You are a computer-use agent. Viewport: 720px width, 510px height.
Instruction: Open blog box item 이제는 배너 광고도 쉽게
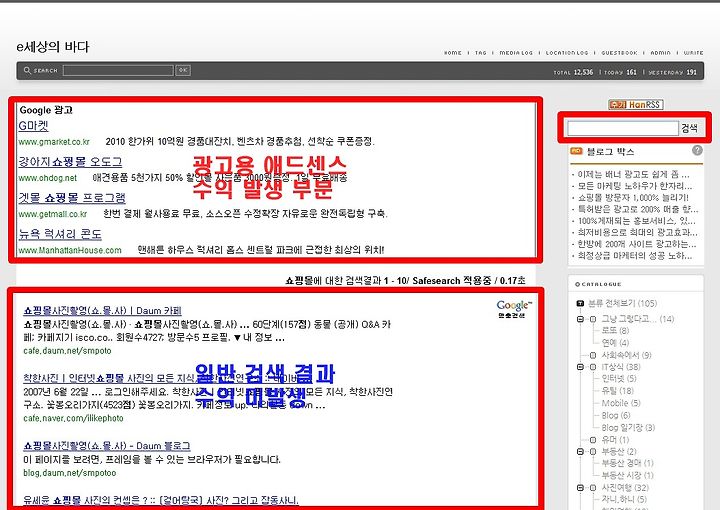click(633, 174)
